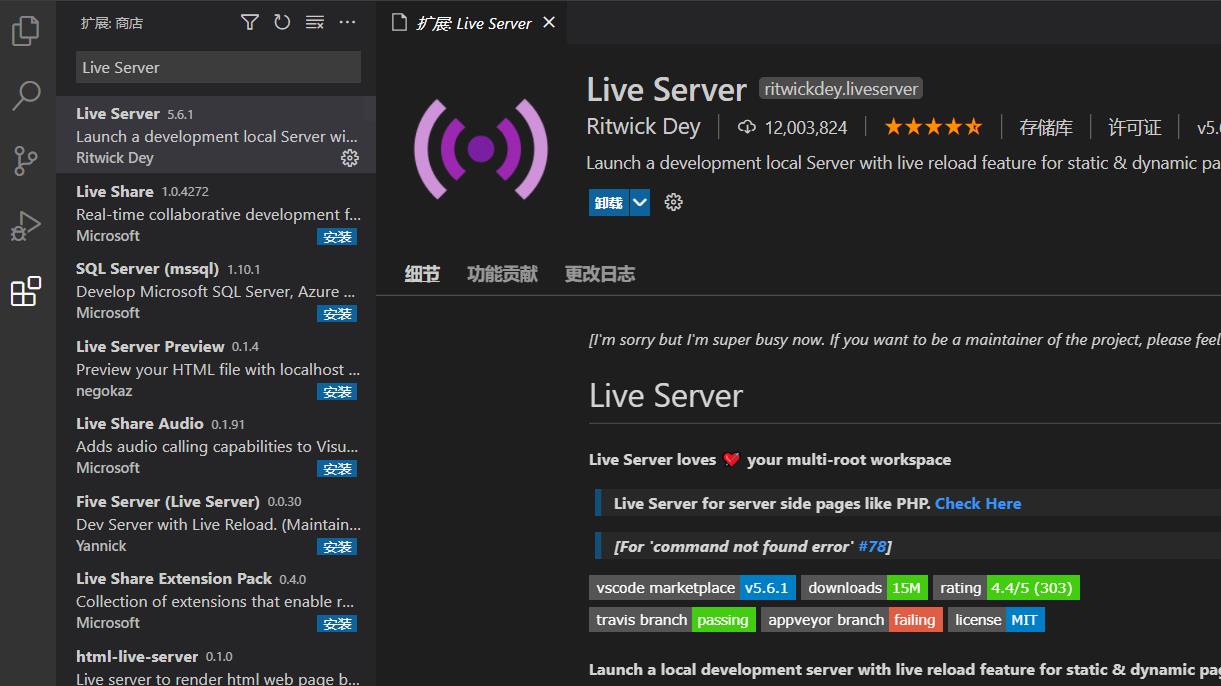Click the purple Live Server logo
This screenshot has height=686, width=1221.
click(481, 149)
